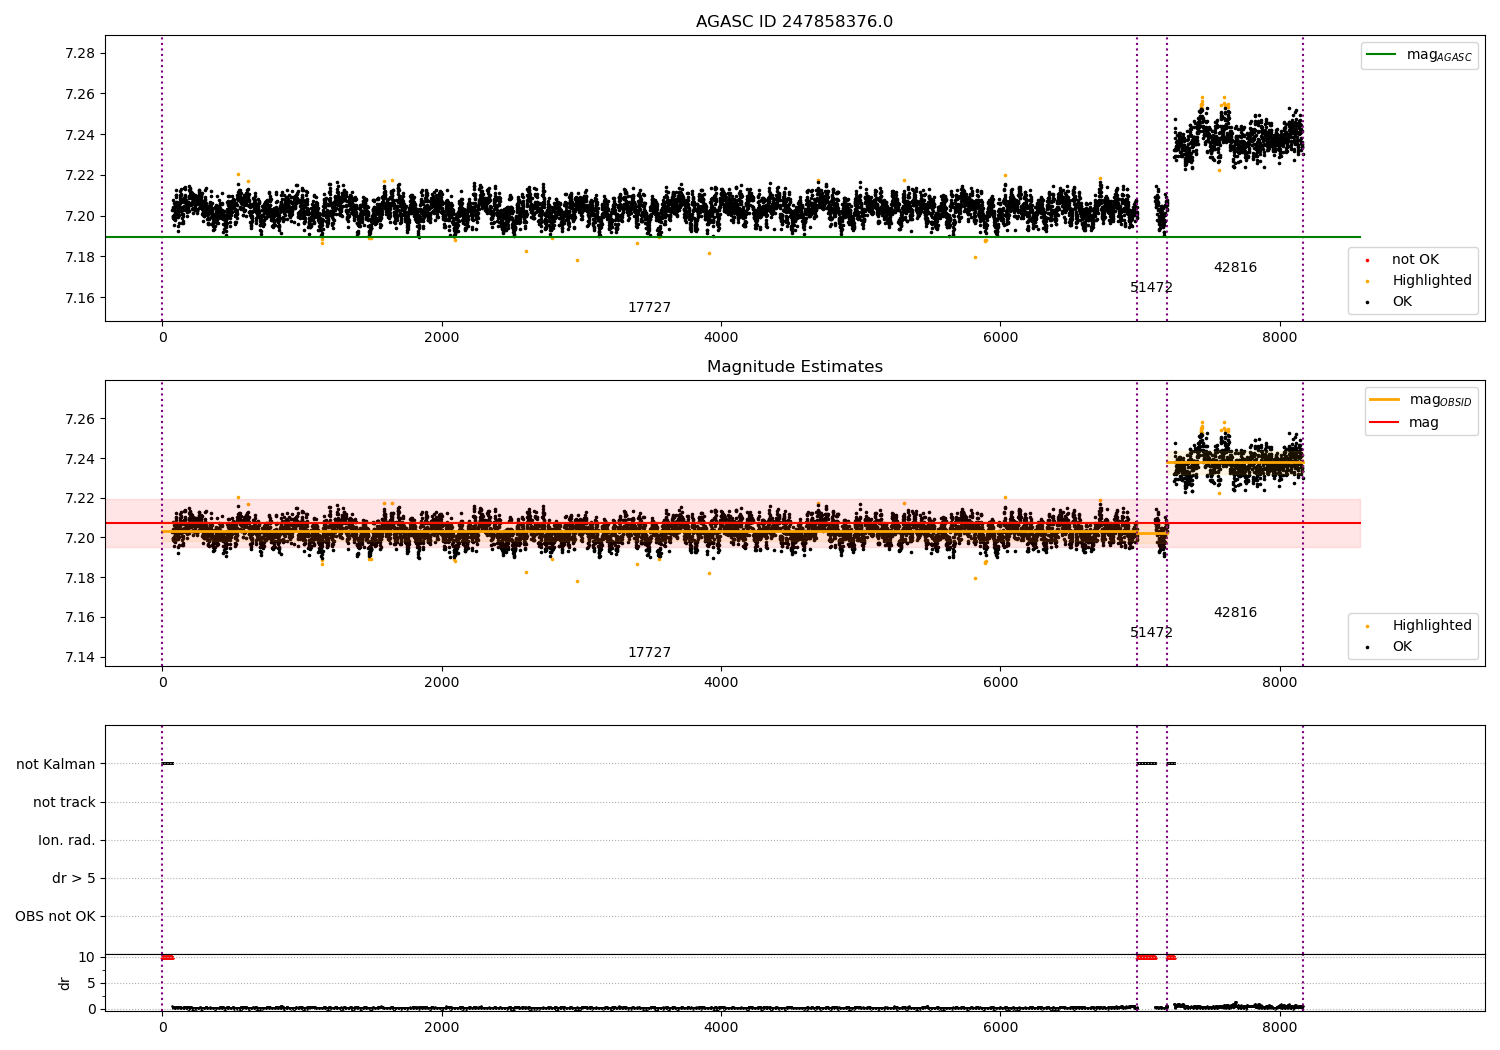Click the red 'mag' legend entry
Viewport: 1500px width, 1050px height.
pyautogui.click(x=1404, y=423)
